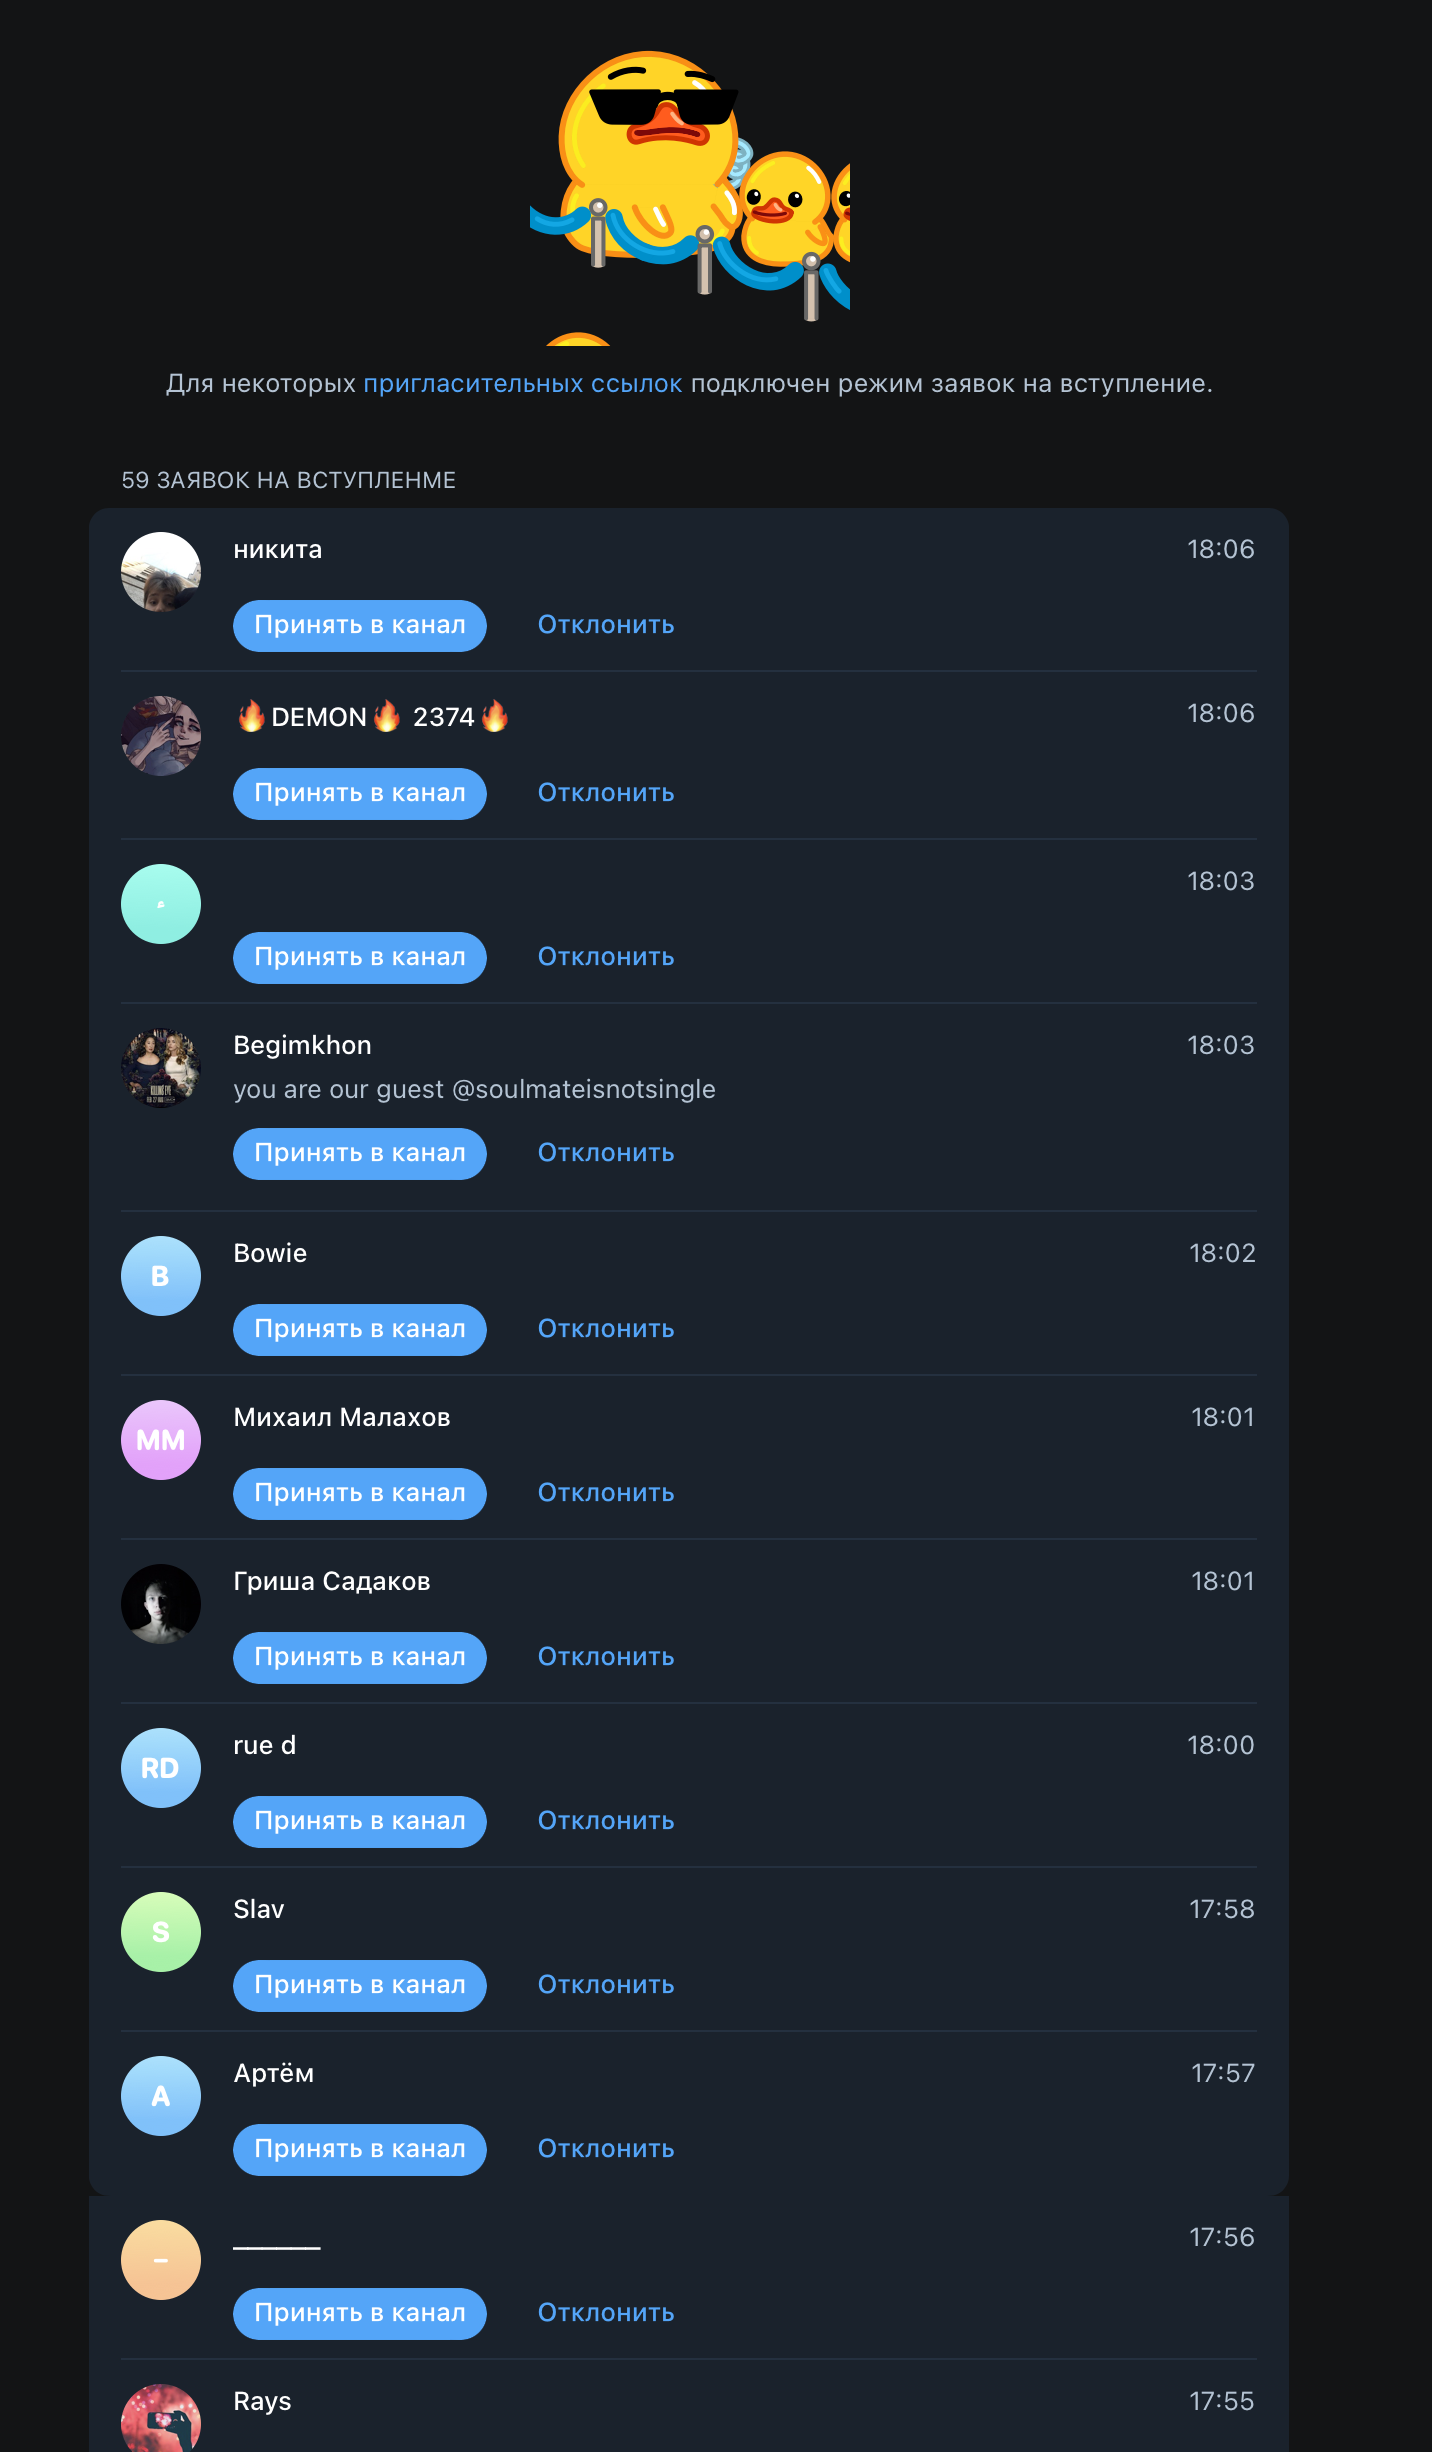Open никита's profile photo avatar
The width and height of the screenshot is (1432, 2452).
pos(161,572)
